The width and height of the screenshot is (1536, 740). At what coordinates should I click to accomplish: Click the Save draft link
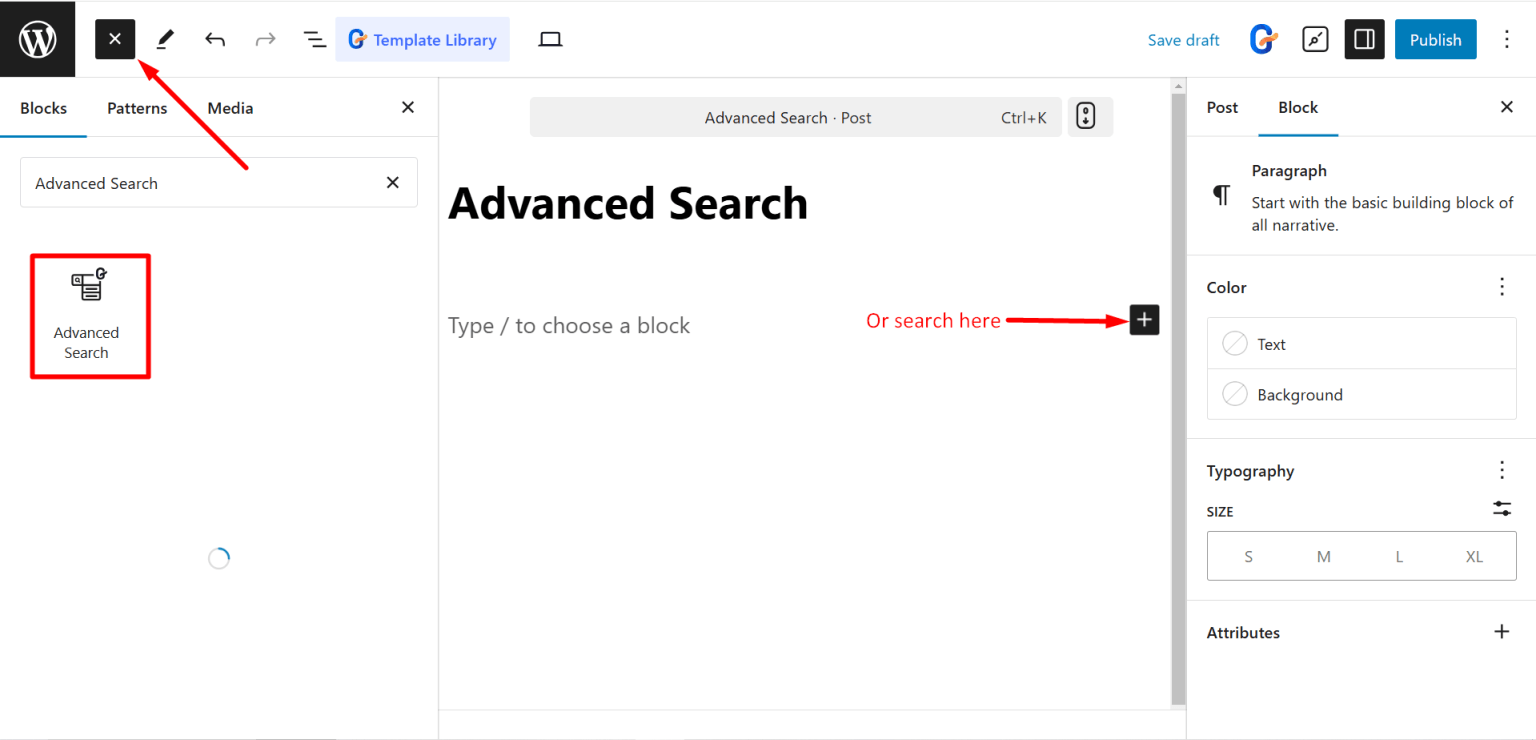[x=1183, y=39]
